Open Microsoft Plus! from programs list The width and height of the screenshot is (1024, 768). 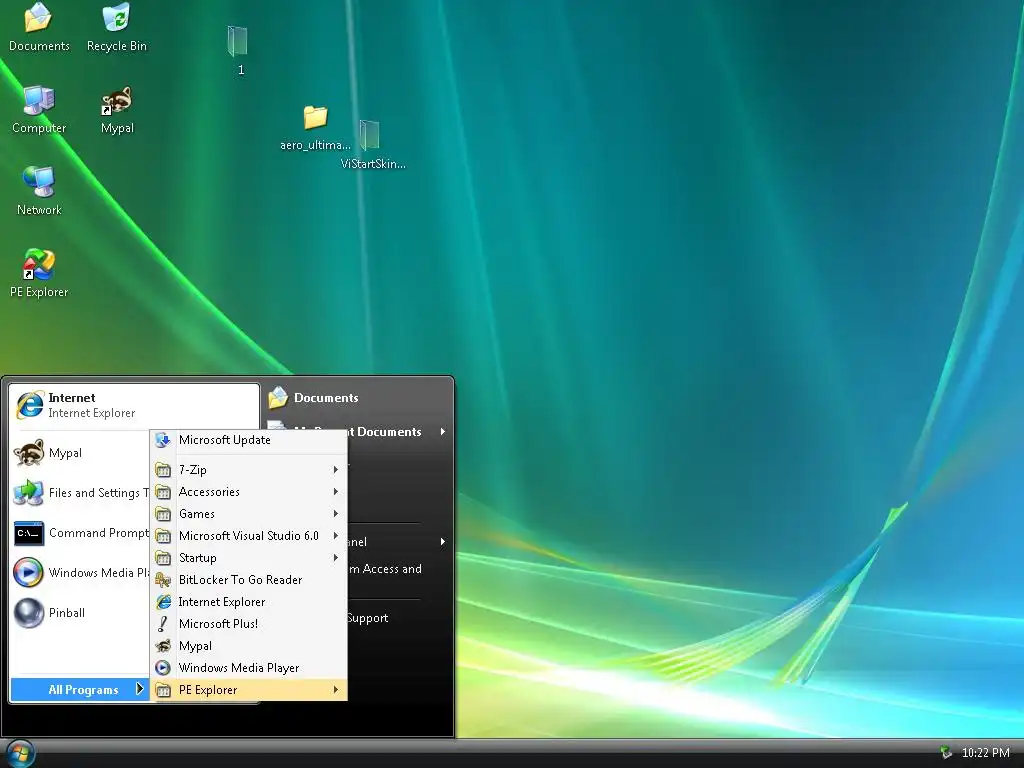(249, 624)
